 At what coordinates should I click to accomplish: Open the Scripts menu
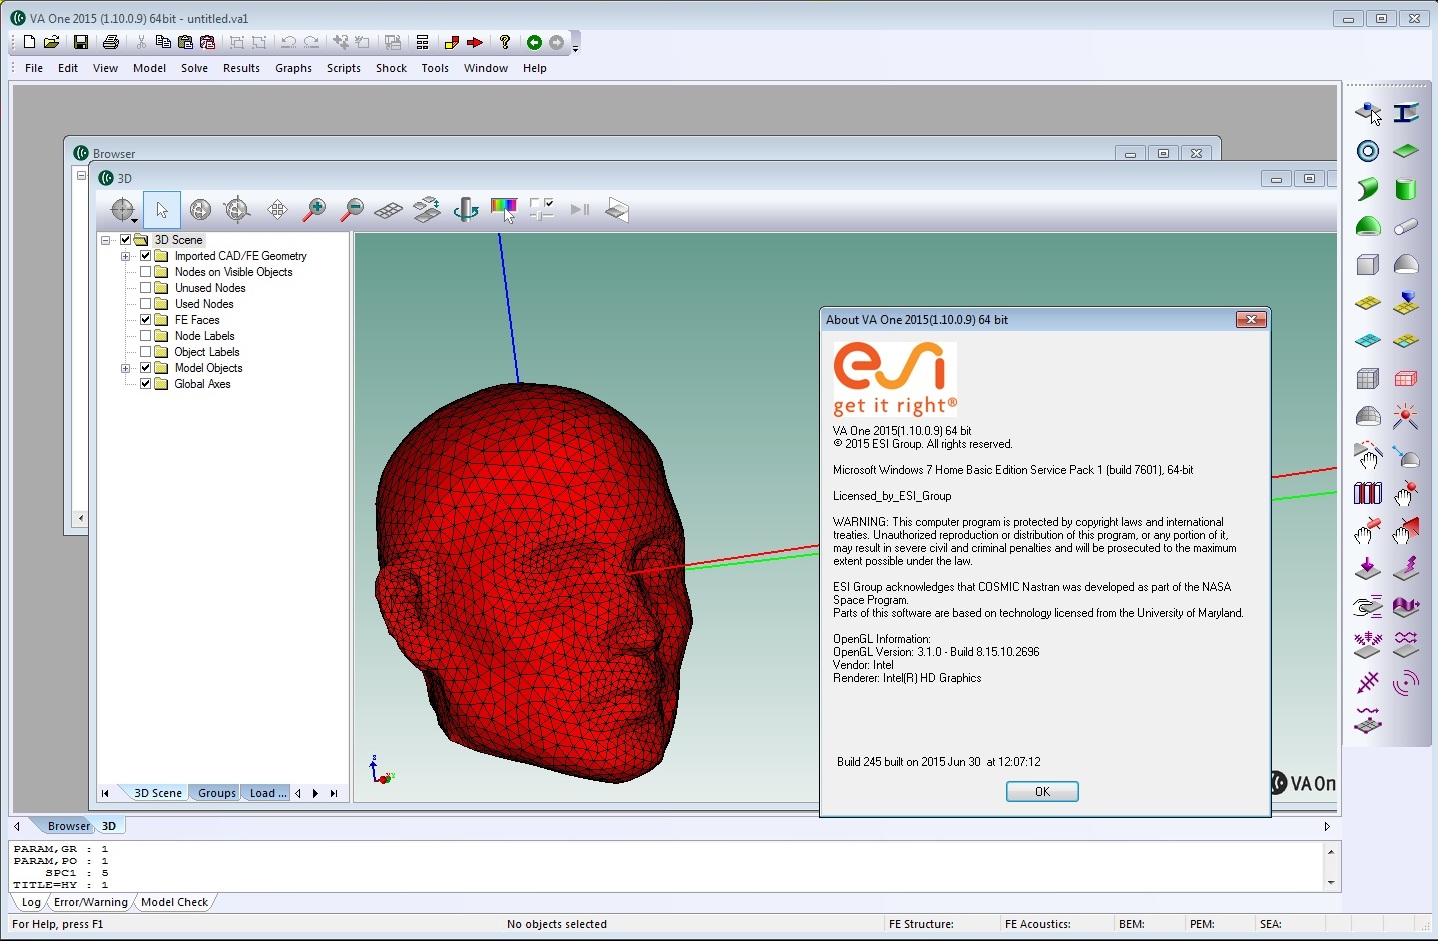click(344, 68)
